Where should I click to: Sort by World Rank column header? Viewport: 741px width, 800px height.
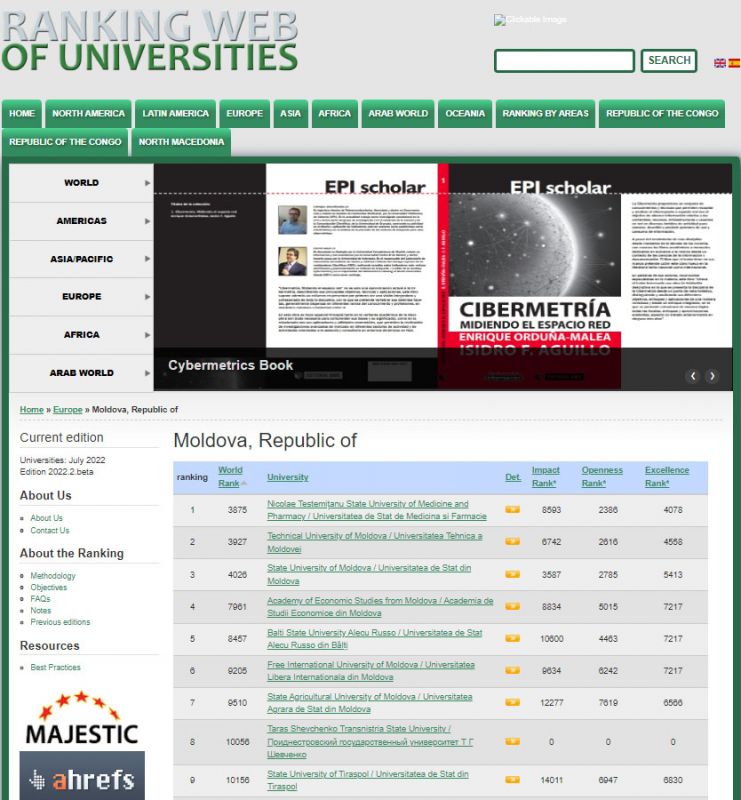pyautogui.click(x=230, y=477)
